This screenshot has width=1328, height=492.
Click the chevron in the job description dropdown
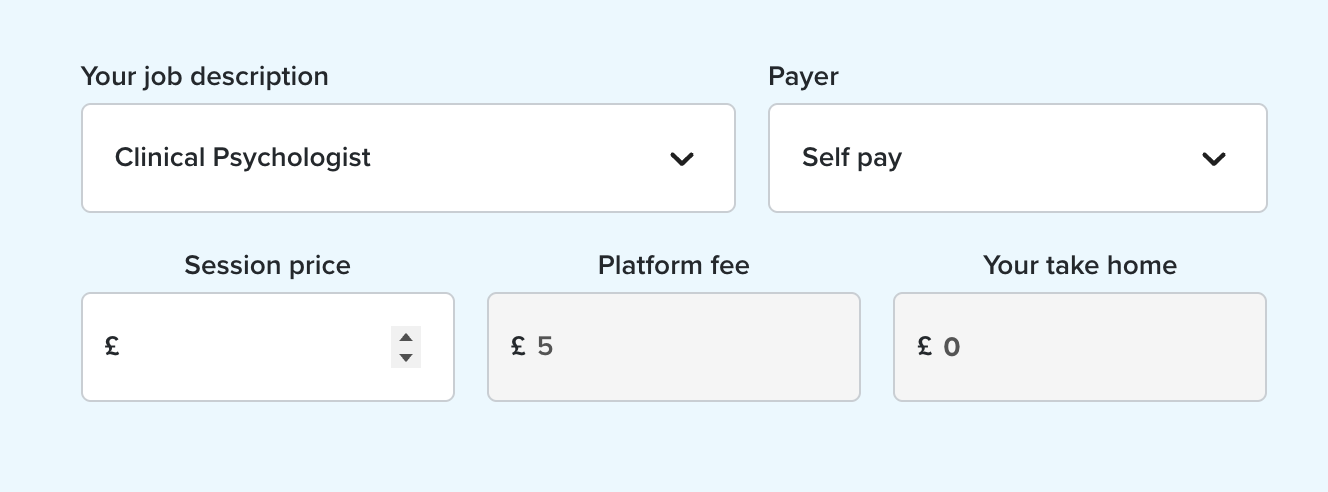682,158
